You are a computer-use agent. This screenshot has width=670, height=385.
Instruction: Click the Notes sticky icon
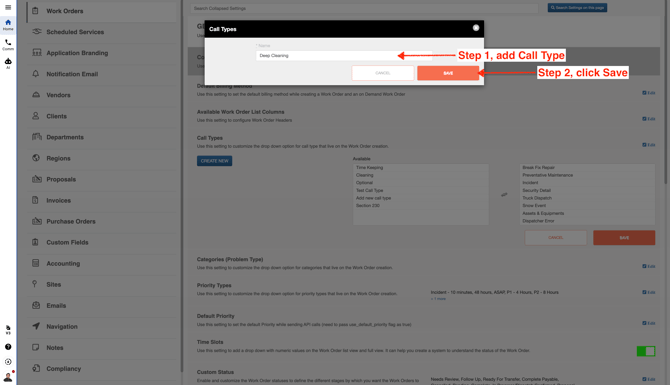coord(35,347)
